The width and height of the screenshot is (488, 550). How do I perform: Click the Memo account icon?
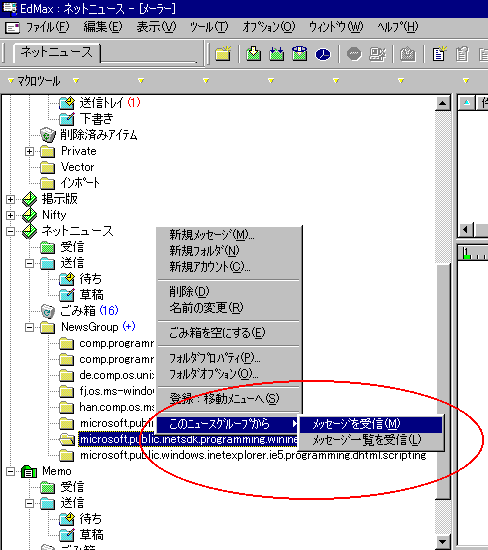pos(29,471)
